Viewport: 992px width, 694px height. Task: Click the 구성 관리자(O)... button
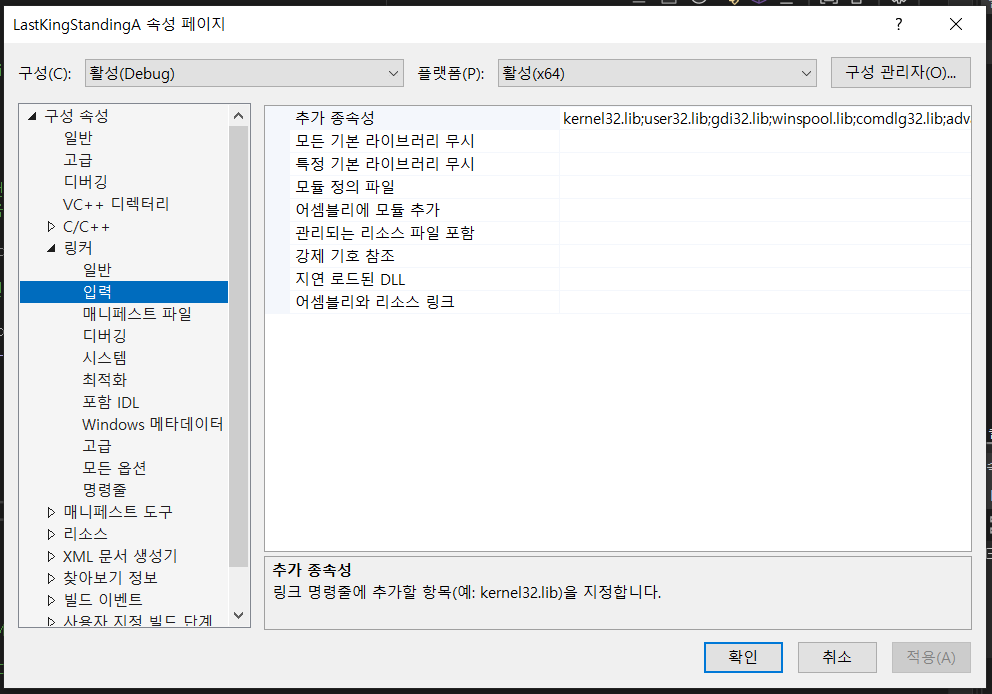[900, 73]
